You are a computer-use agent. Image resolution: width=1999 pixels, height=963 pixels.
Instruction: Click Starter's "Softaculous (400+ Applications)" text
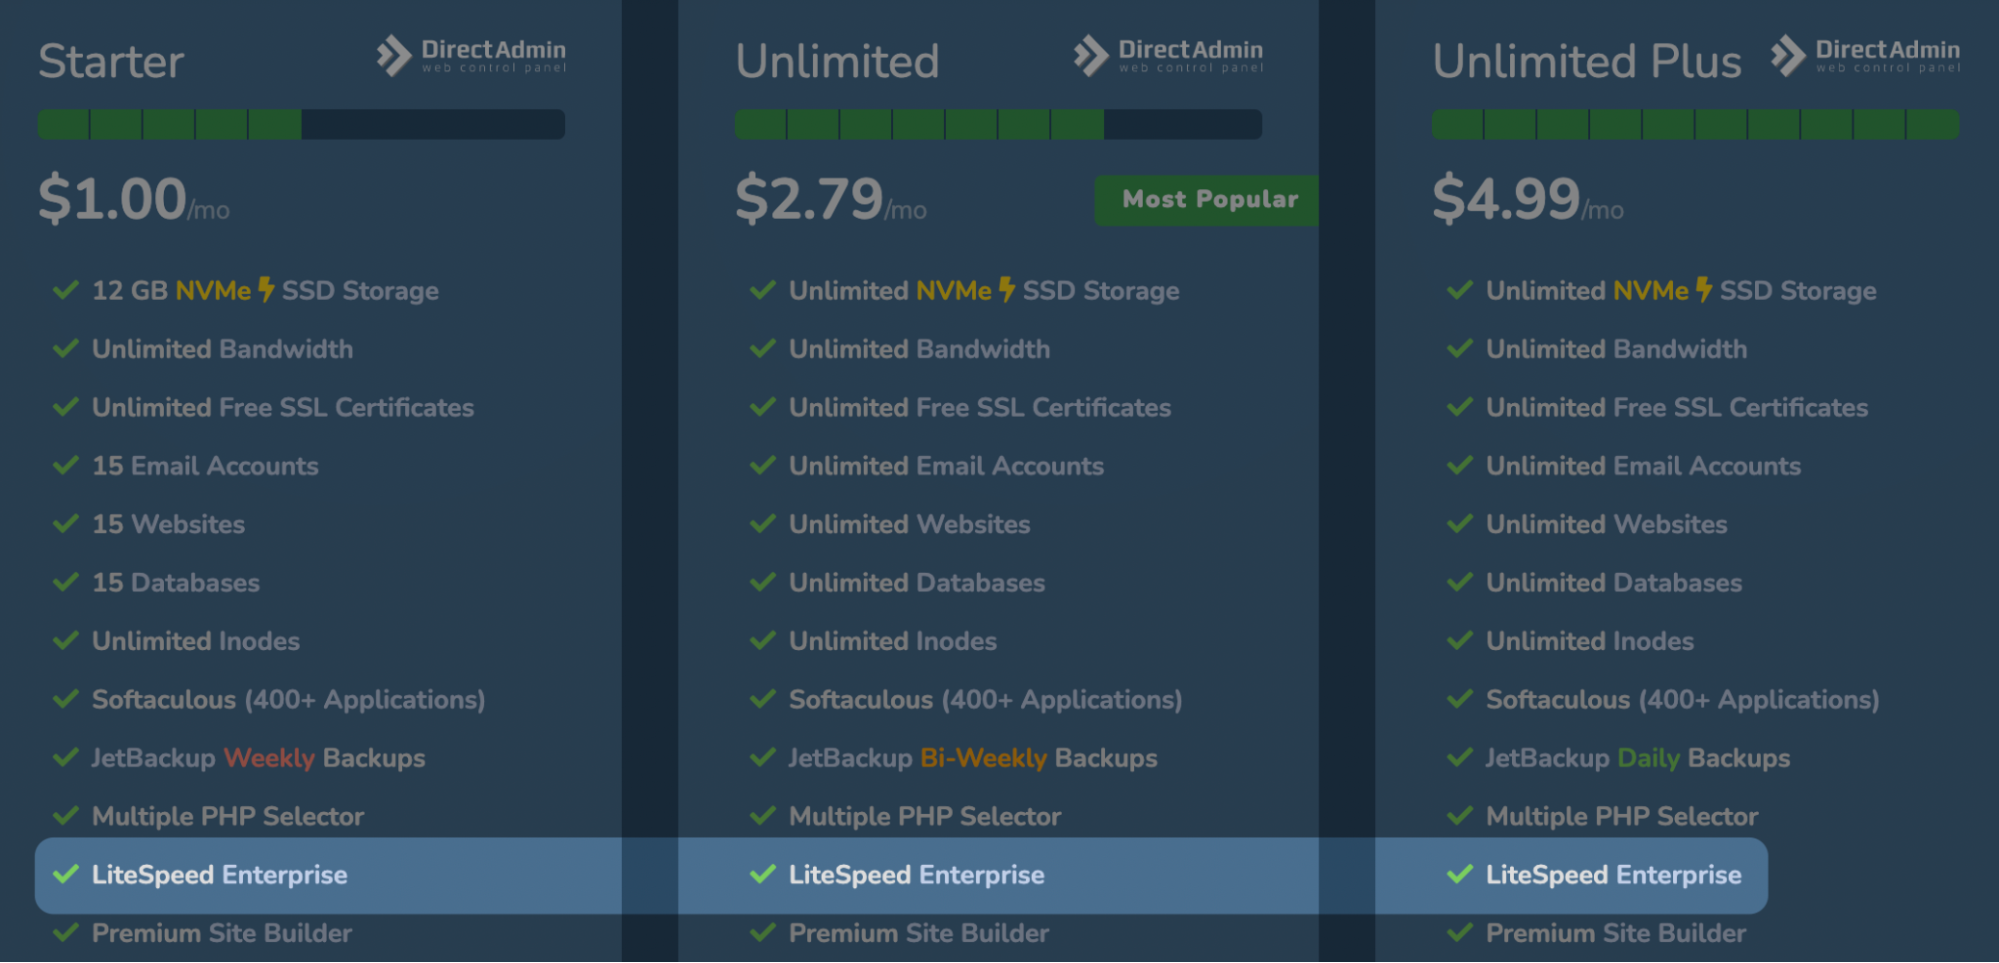click(x=288, y=700)
